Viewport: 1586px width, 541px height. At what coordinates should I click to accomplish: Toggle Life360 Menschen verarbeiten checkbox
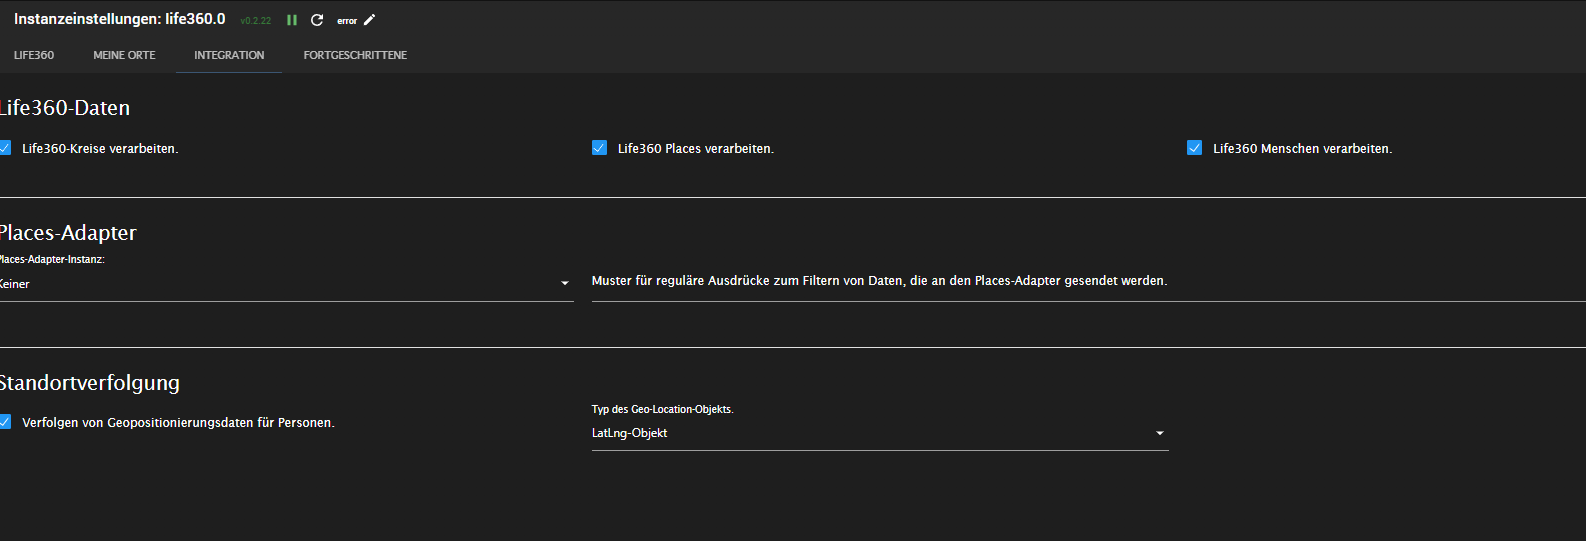(x=1195, y=148)
